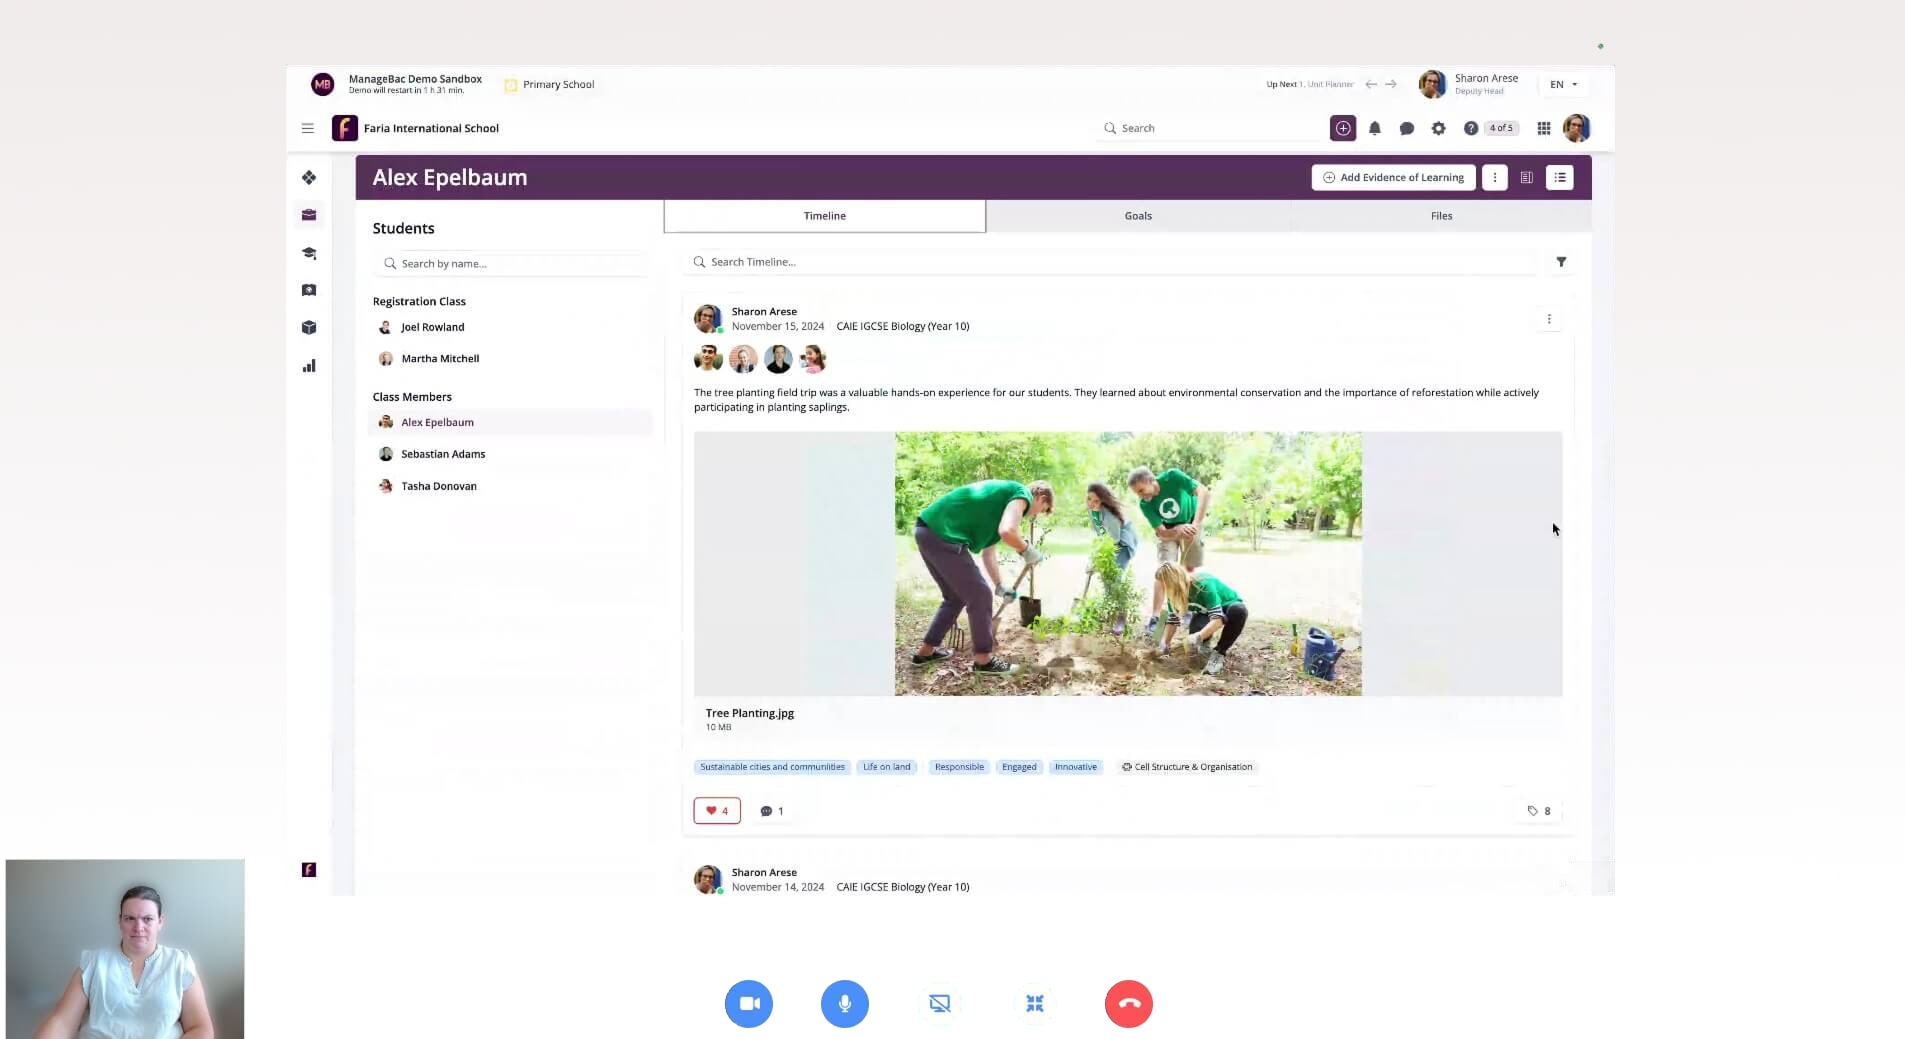Click the analytics bar chart sidebar icon

pyautogui.click(x=309, y=366)
